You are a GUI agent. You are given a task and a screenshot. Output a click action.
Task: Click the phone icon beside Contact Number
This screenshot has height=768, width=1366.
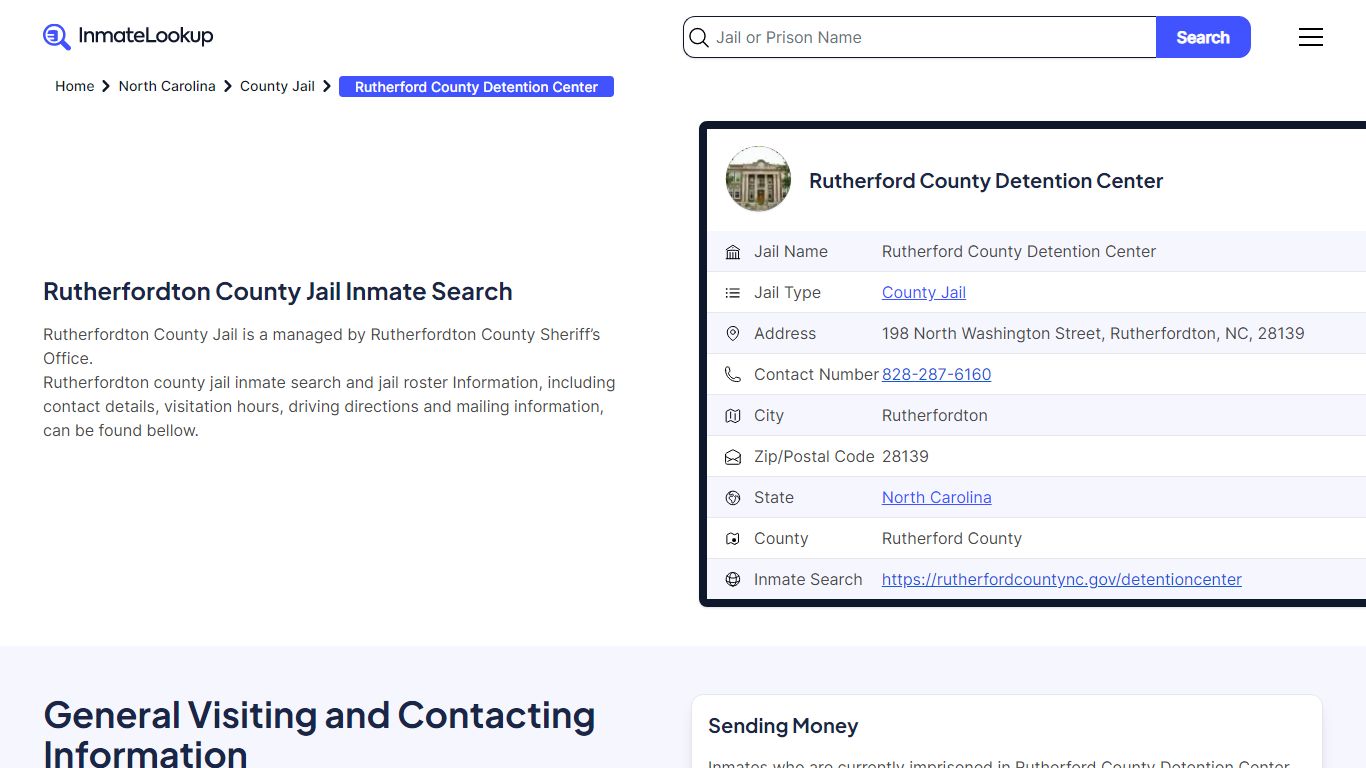click(733, 375)
